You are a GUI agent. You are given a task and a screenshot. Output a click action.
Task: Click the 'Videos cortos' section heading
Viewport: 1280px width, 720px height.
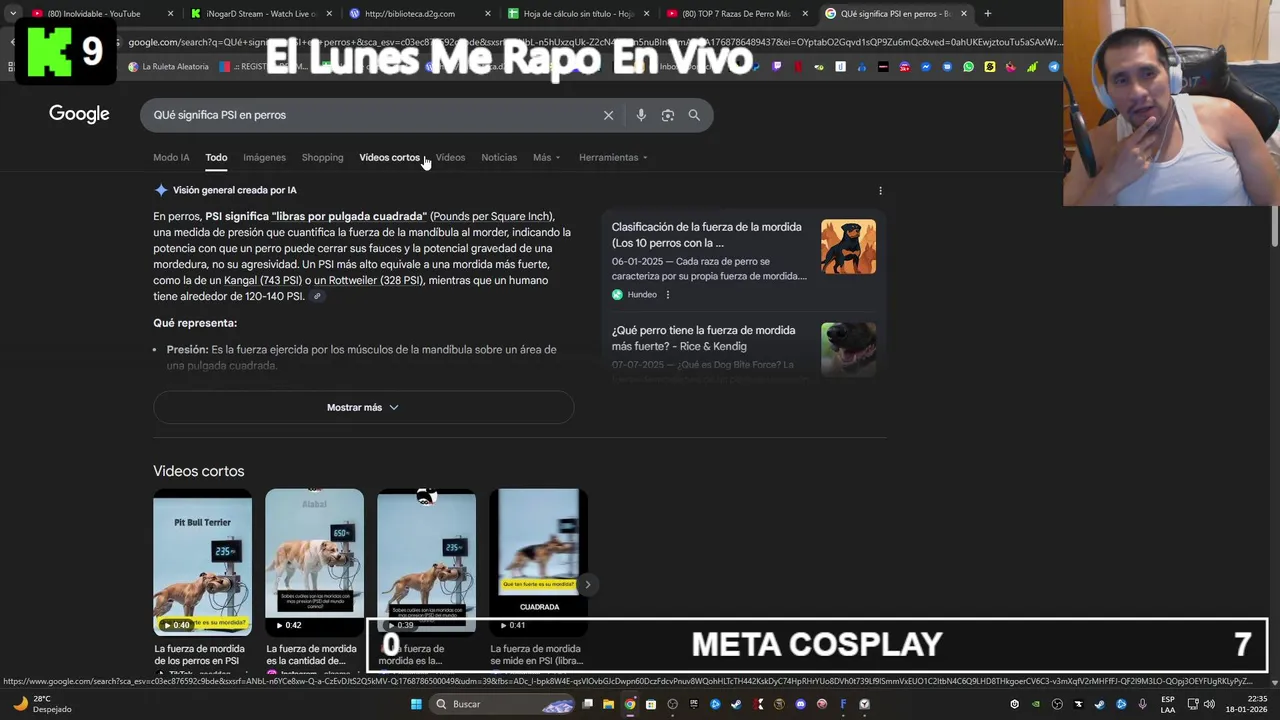point(198,471)
